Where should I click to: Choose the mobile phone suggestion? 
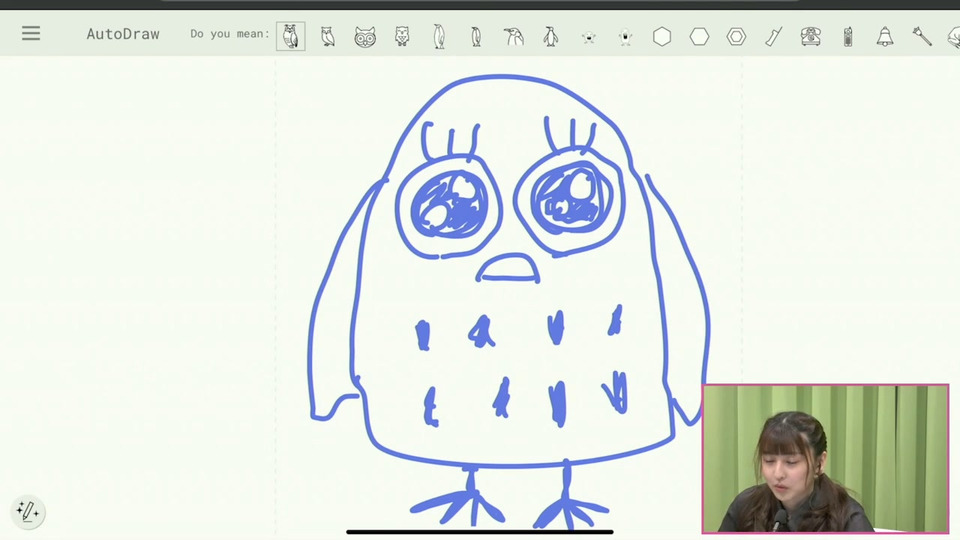pos(848,37)
